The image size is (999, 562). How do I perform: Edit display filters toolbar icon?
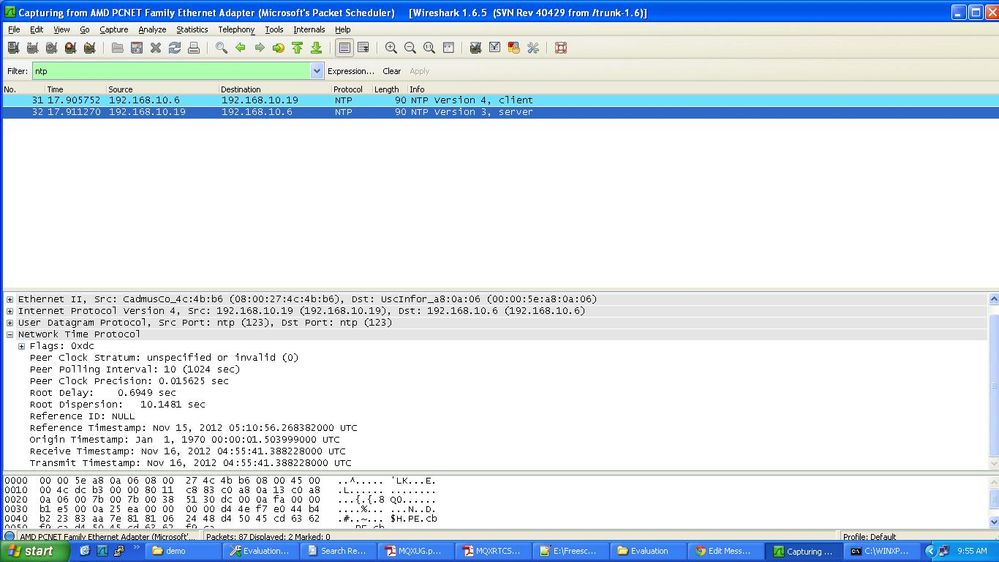pos(494,48)
